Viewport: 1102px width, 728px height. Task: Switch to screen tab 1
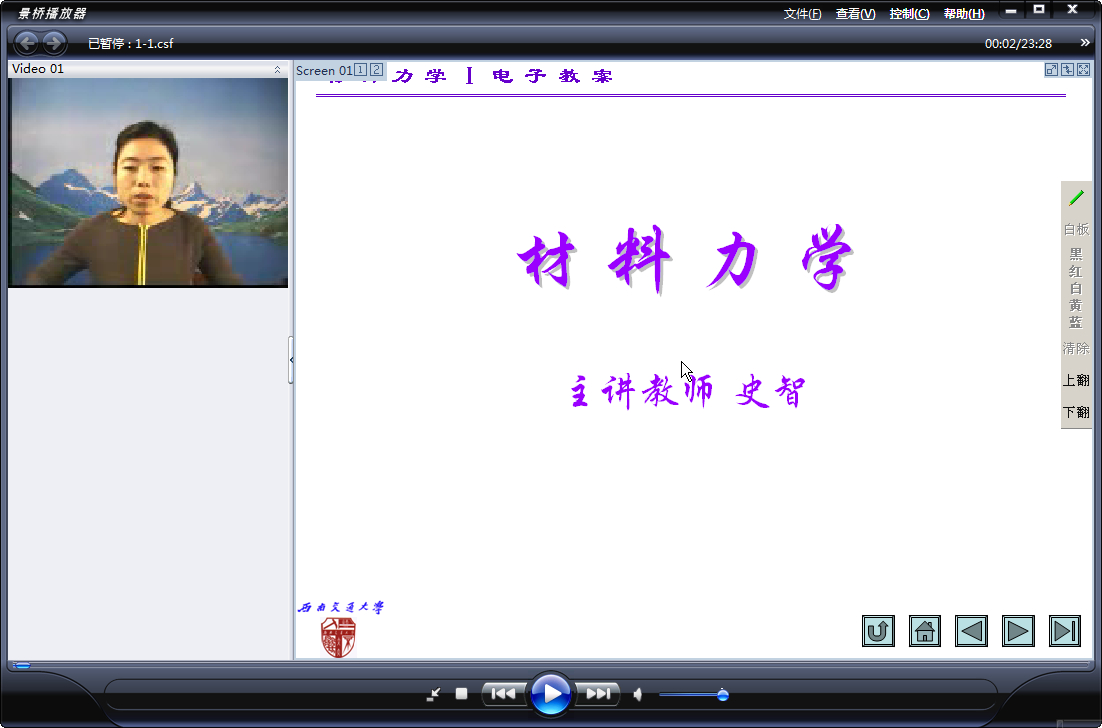click(x=361, y=70)
